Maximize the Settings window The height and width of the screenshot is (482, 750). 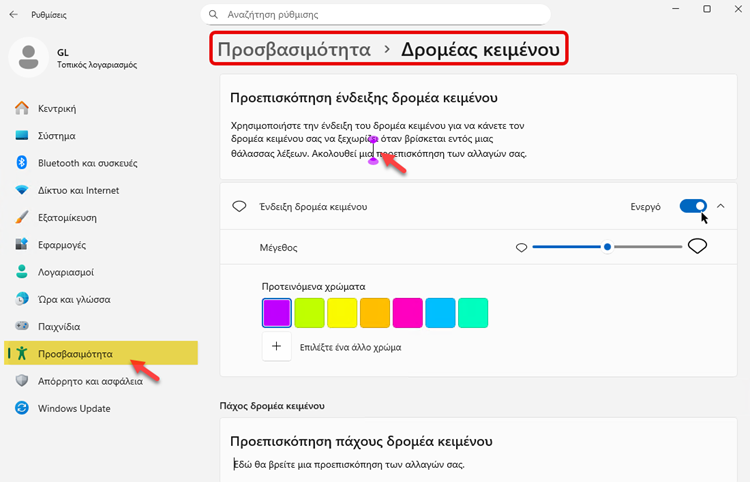[x=707, y=9]
